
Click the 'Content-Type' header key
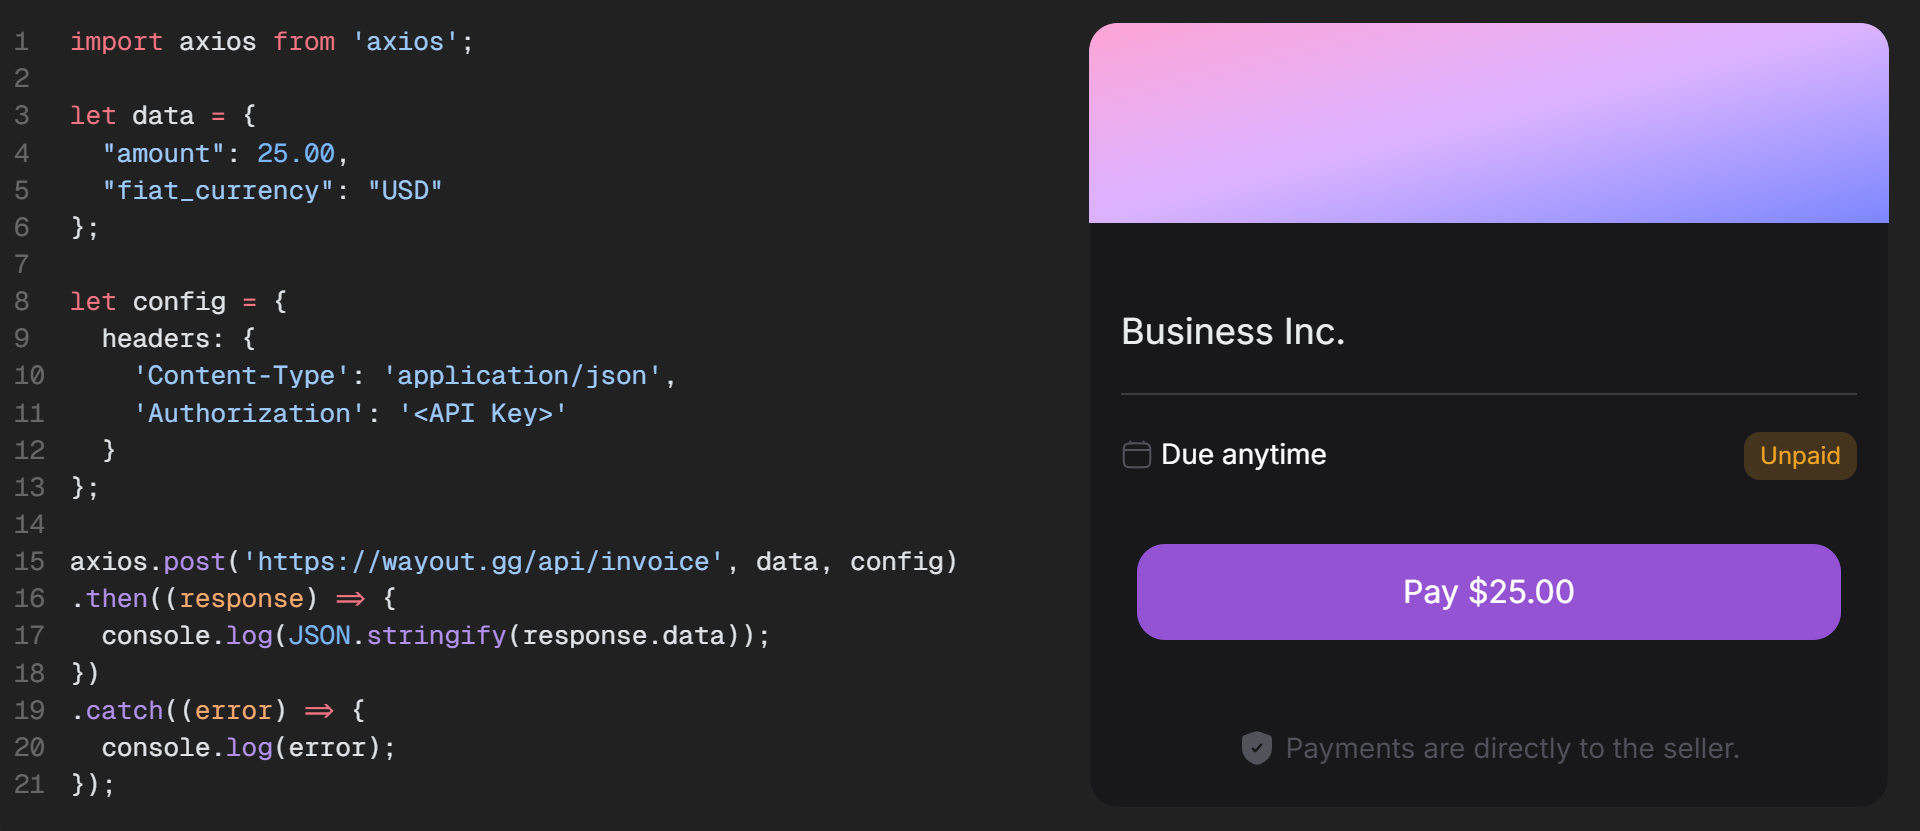coord(241,376)
